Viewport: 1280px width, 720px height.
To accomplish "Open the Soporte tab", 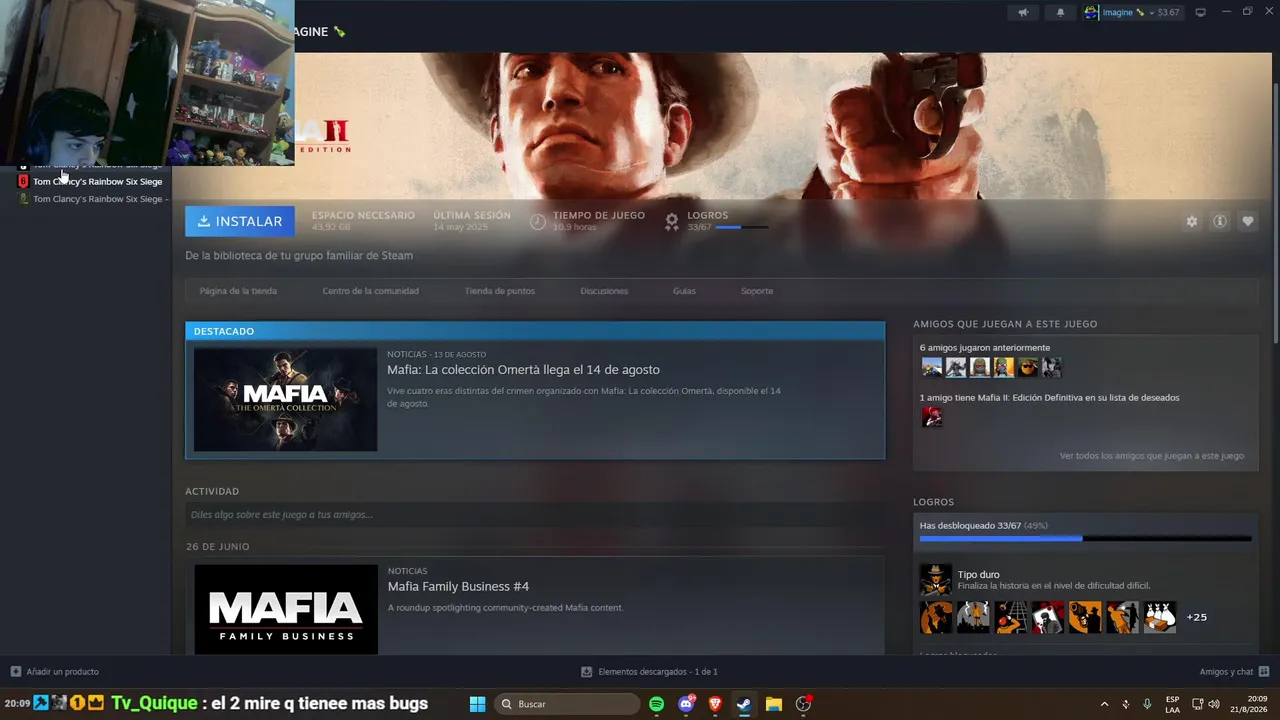I will coord(757,291).
